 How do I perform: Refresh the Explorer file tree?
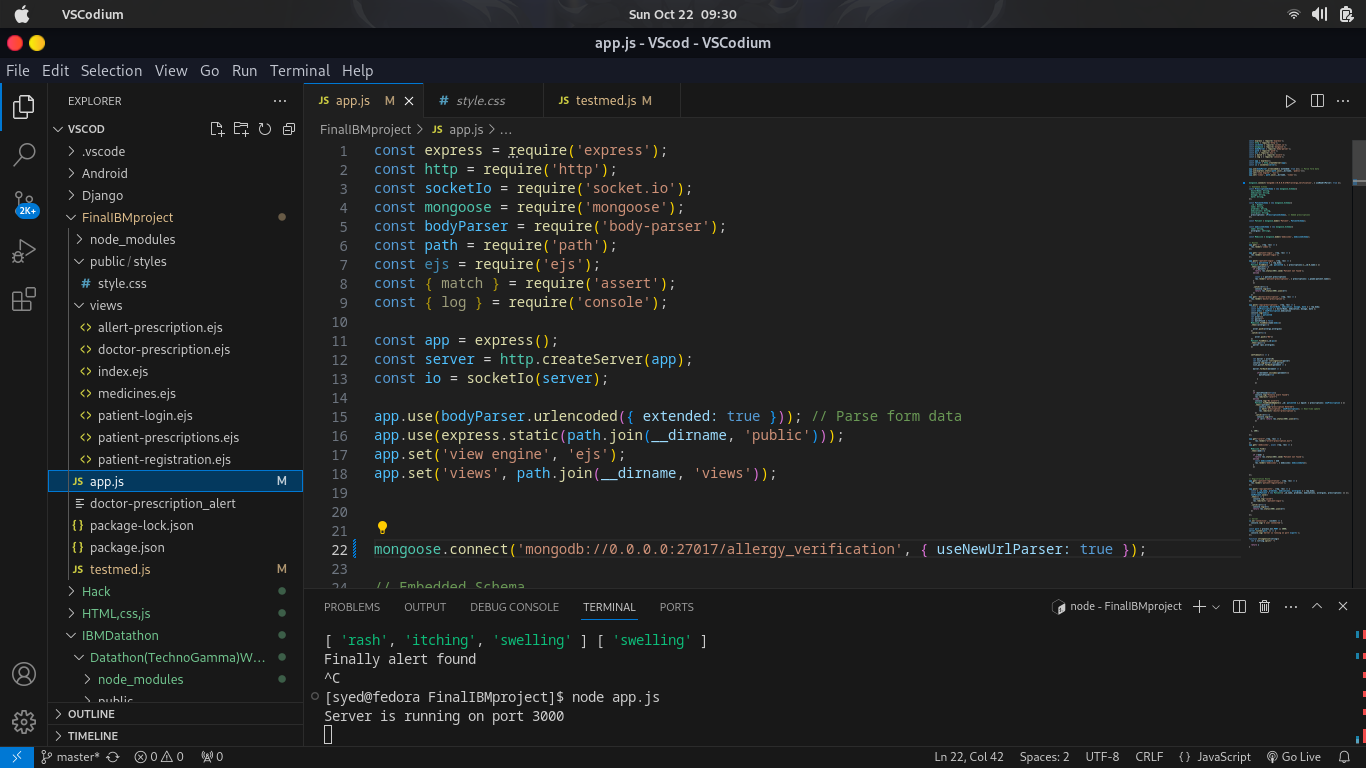point(265,129)
